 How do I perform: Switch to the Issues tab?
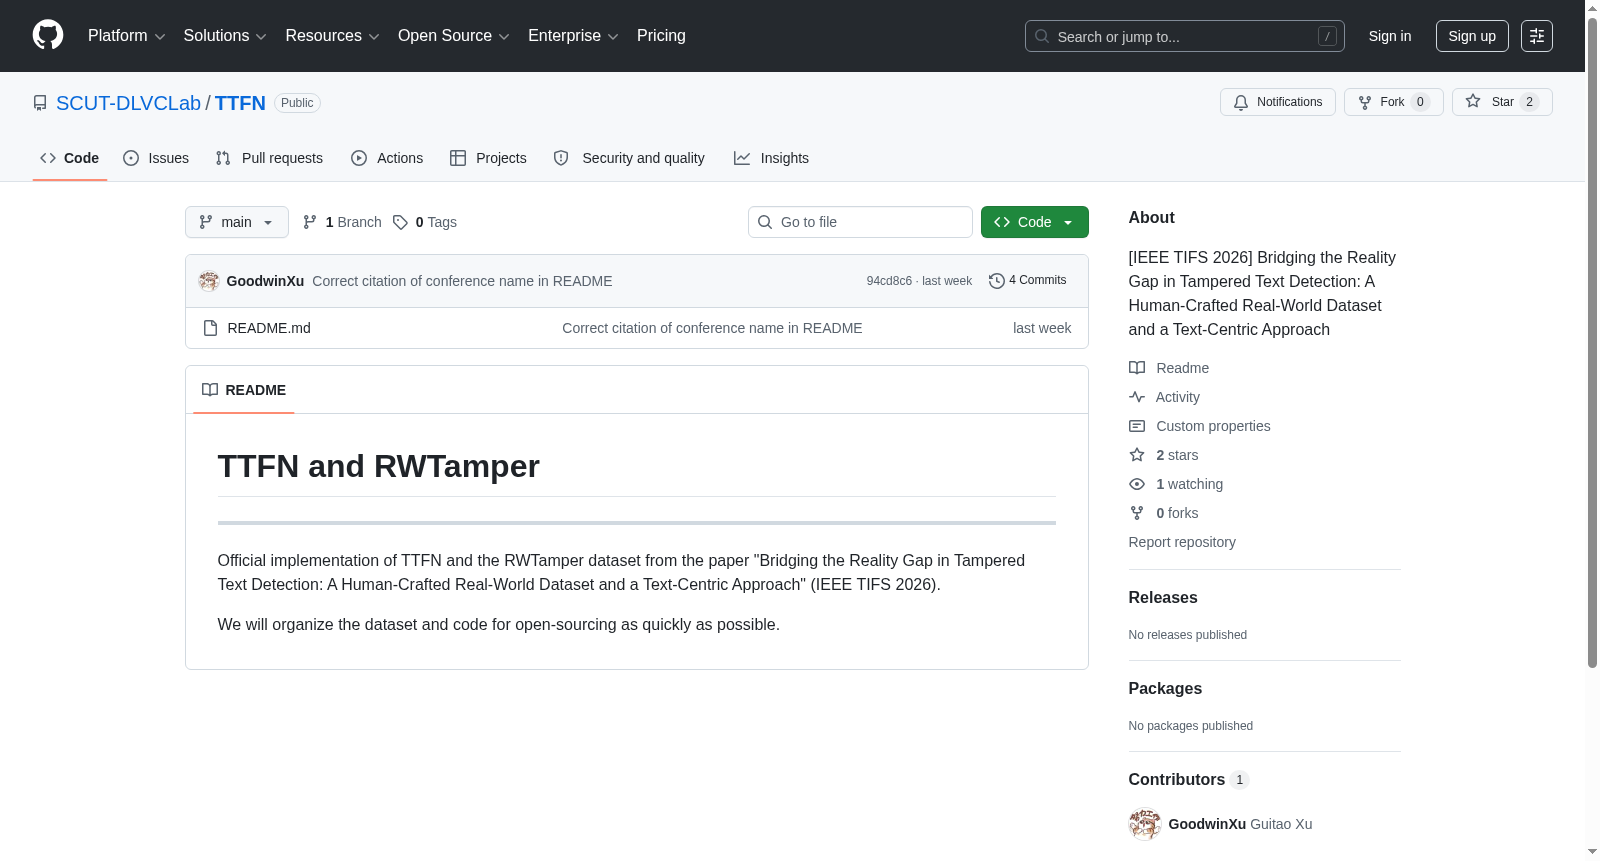[x=156, y=158]
